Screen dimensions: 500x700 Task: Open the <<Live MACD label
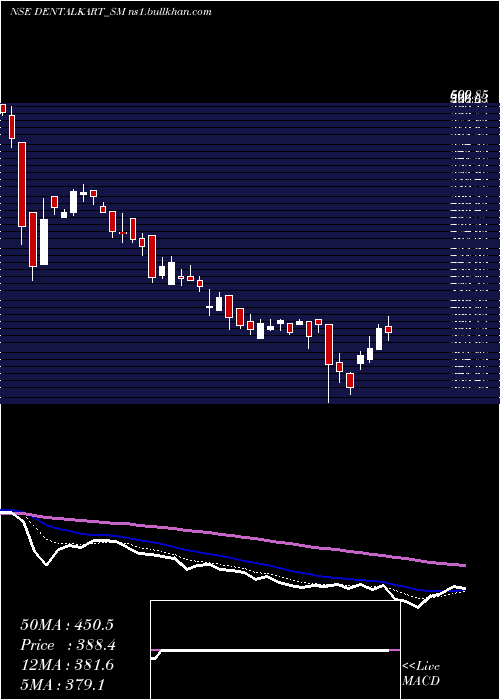coord(421,673)
